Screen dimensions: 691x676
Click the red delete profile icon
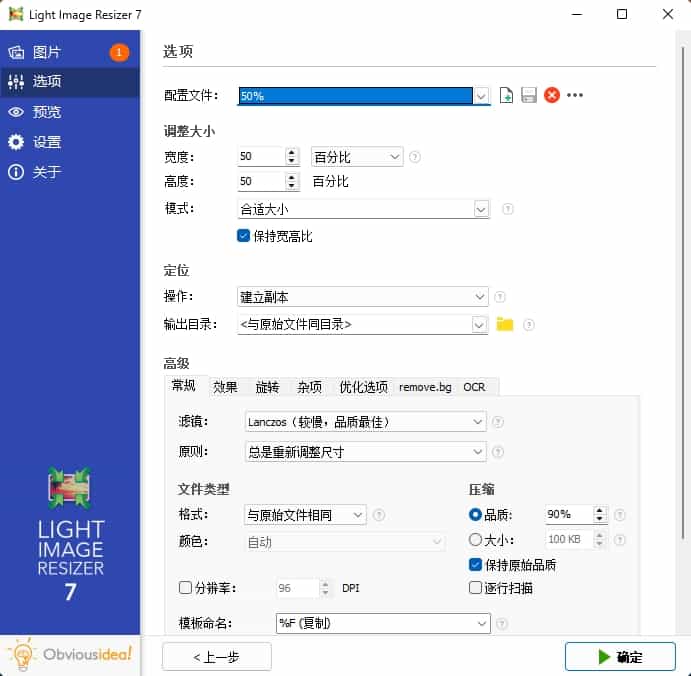coord(551,96)
